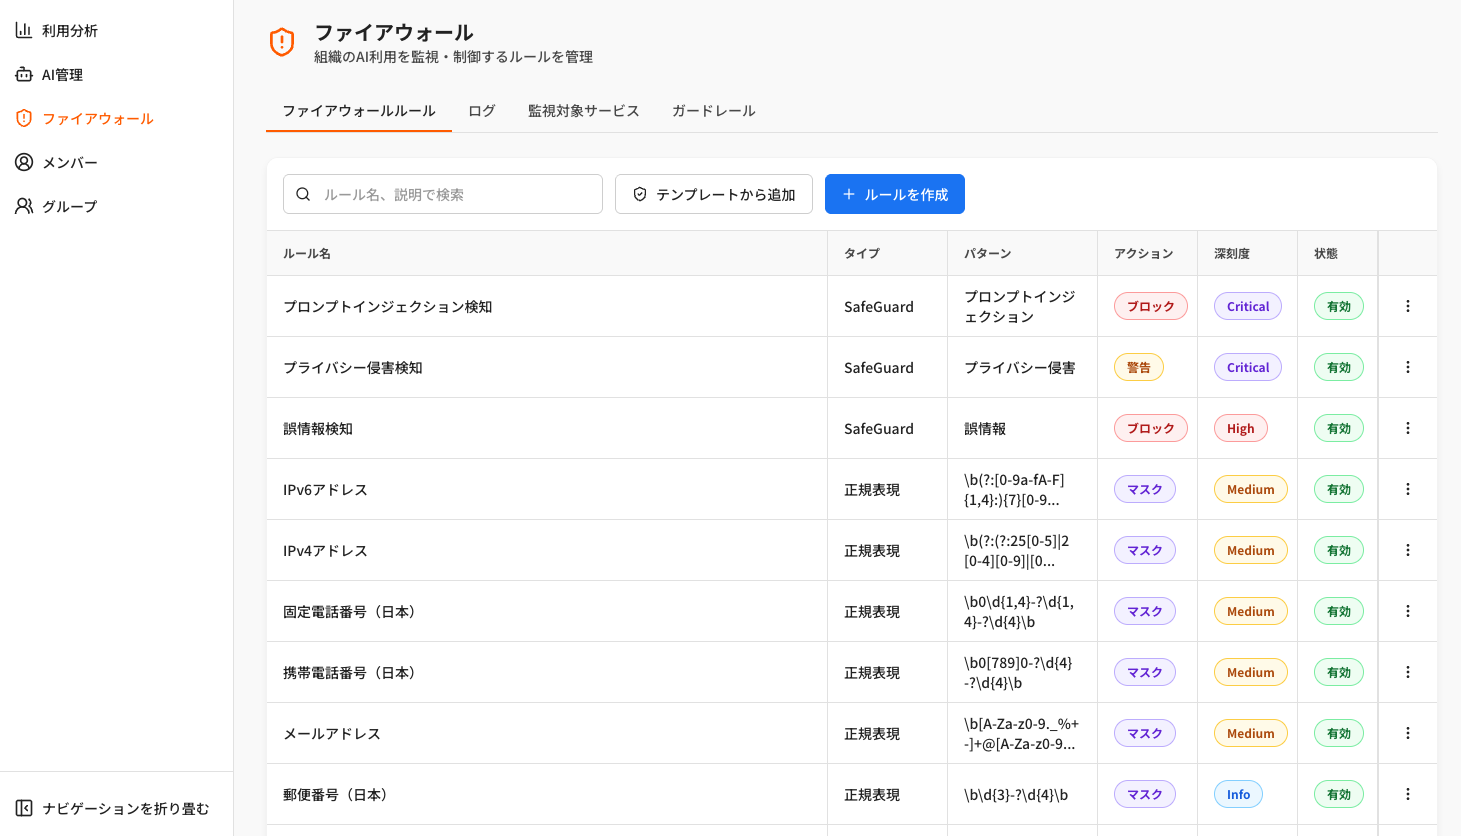Open more menu for IPv4アドレス
This screenshot has height=836, width=1461.
[1408, 551]
